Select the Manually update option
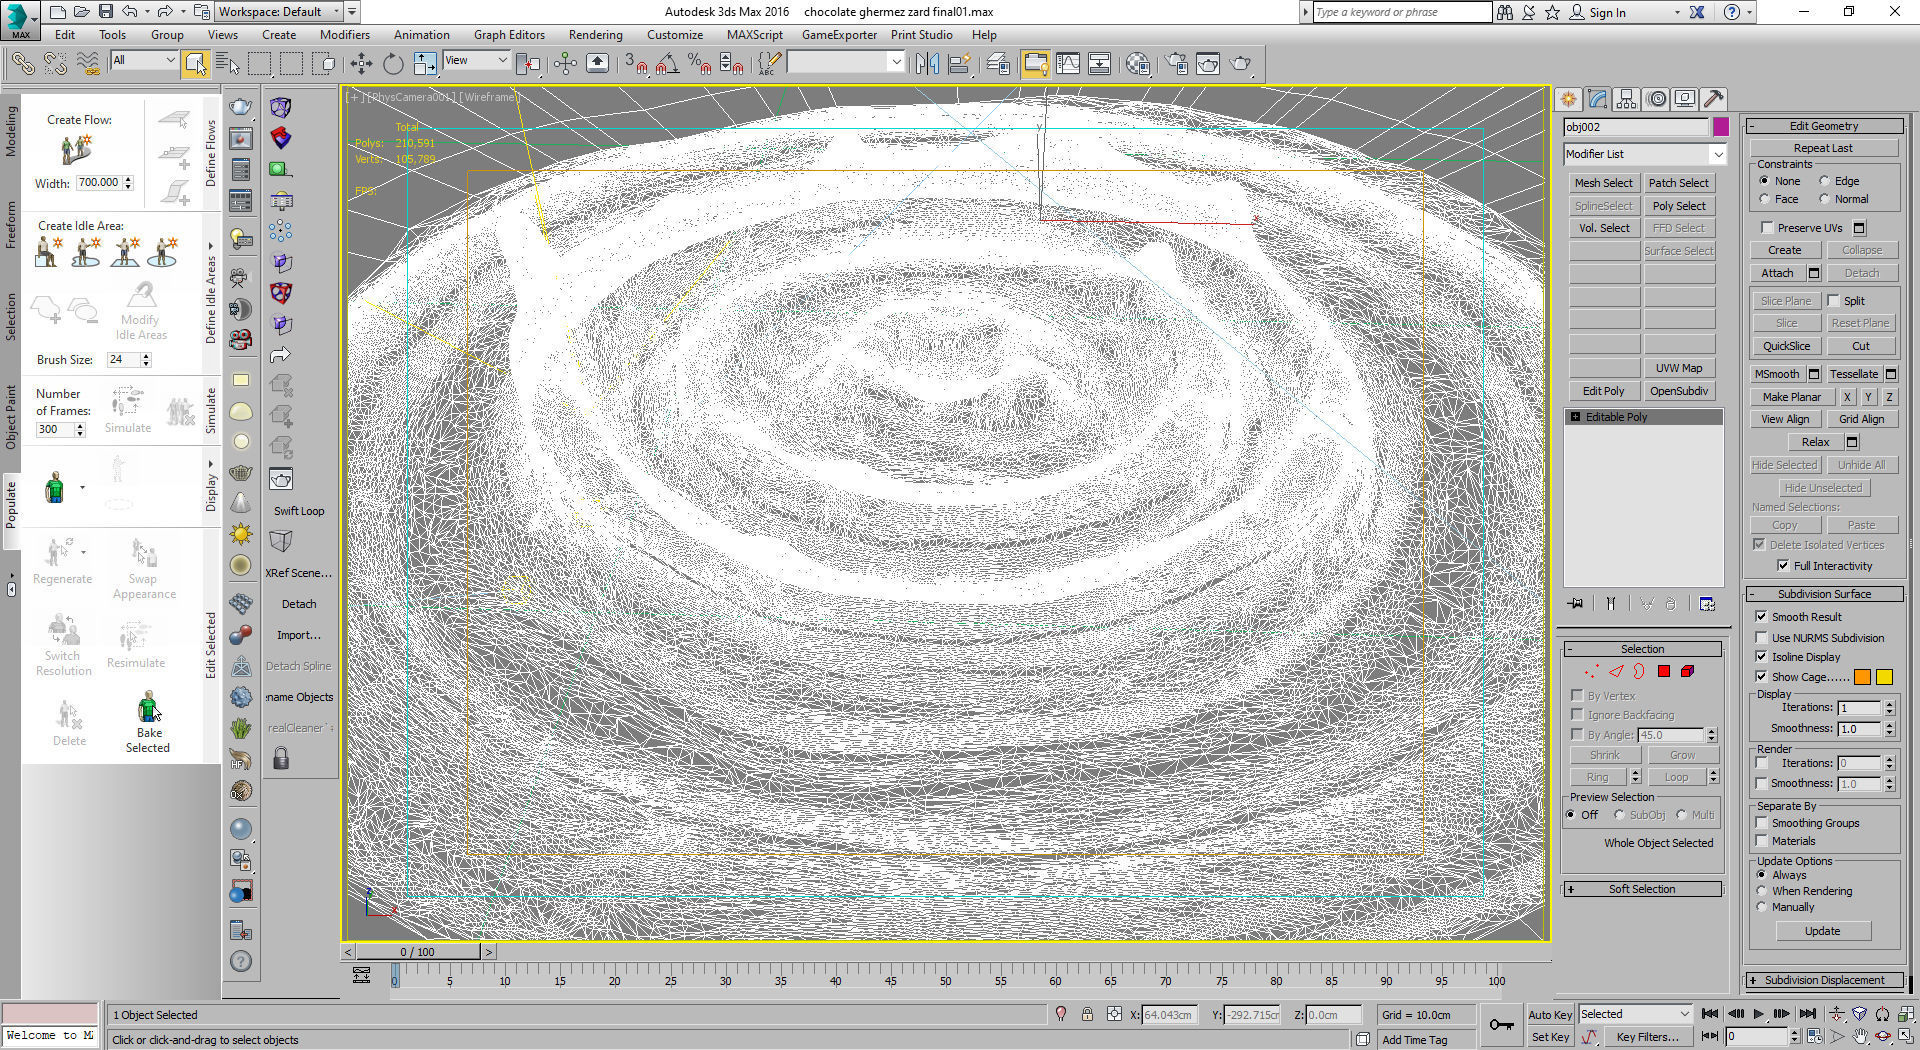This screenshot has width=1920, height=1050. pos(1762,907)
